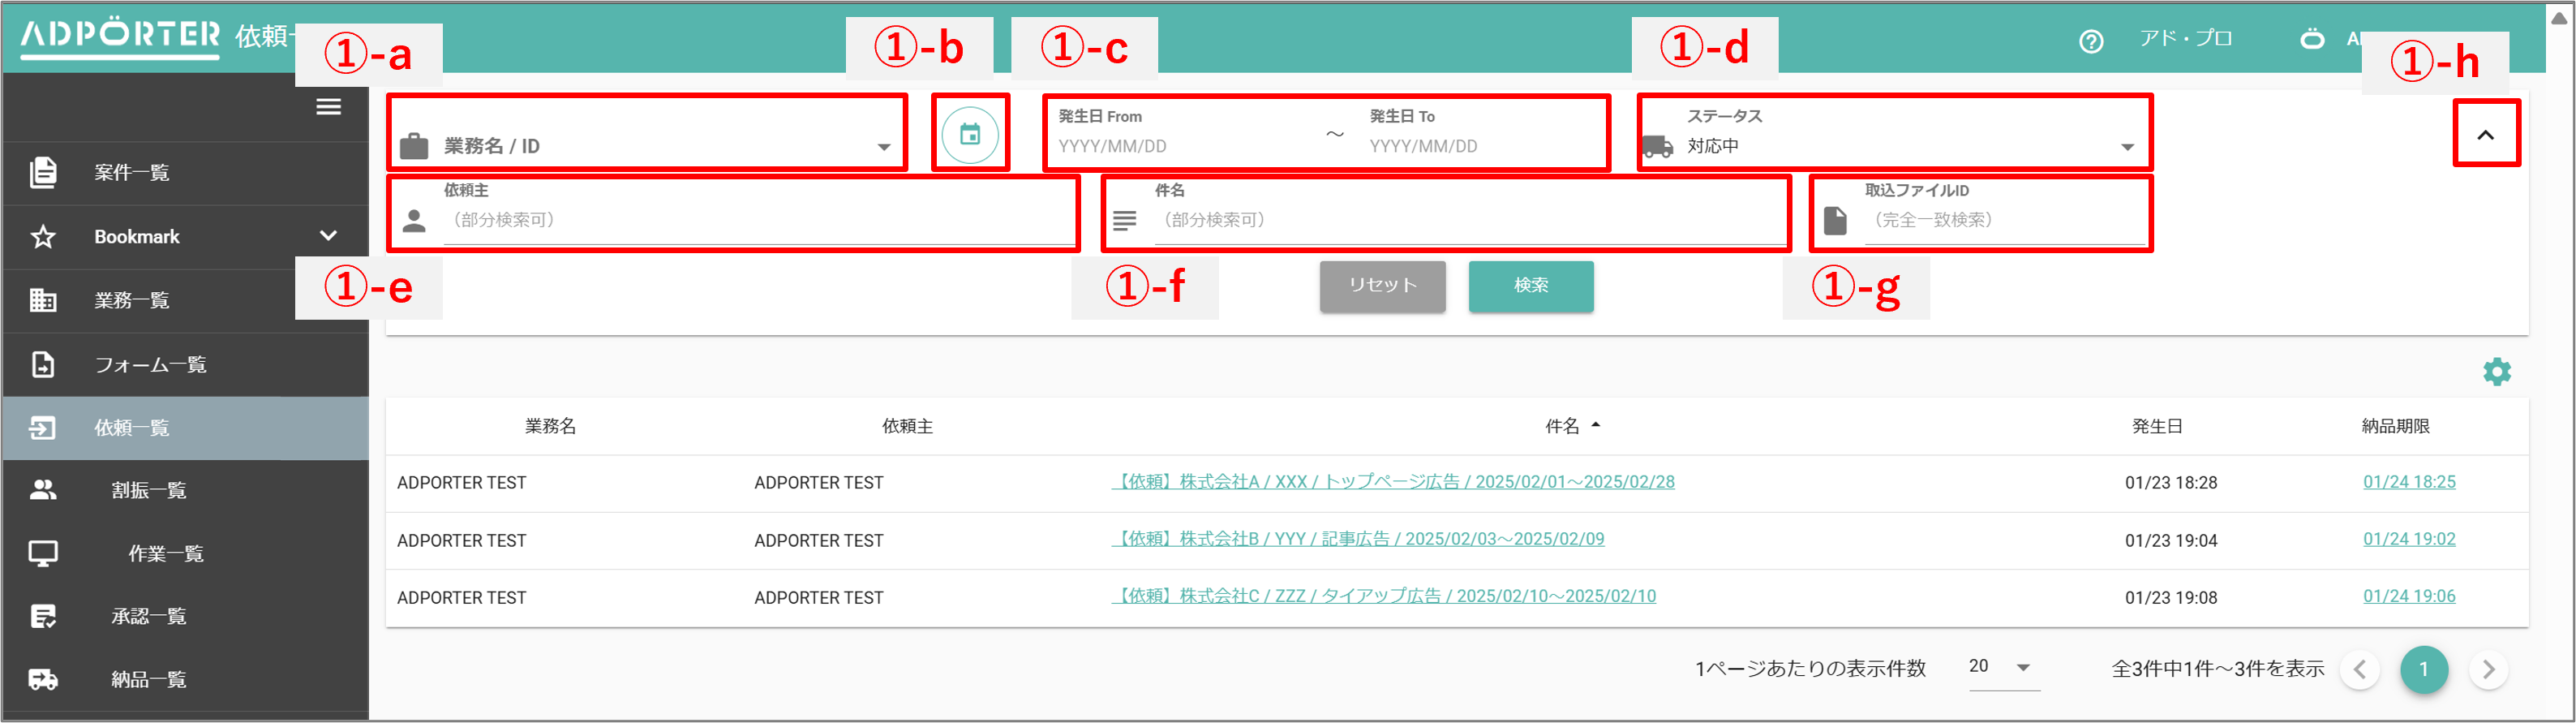Click the Bookmark star icon
This screenshot has width=2576, height=723.
43,237
